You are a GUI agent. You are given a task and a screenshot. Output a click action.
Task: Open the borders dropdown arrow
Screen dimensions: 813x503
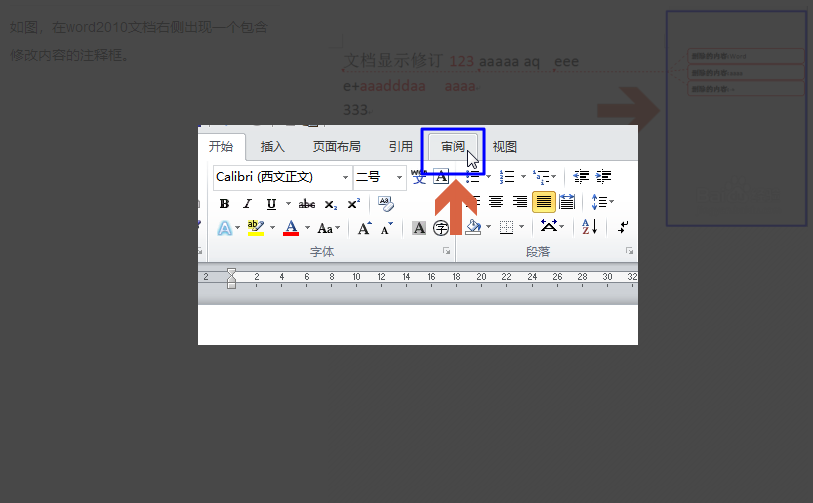point(522,227)
